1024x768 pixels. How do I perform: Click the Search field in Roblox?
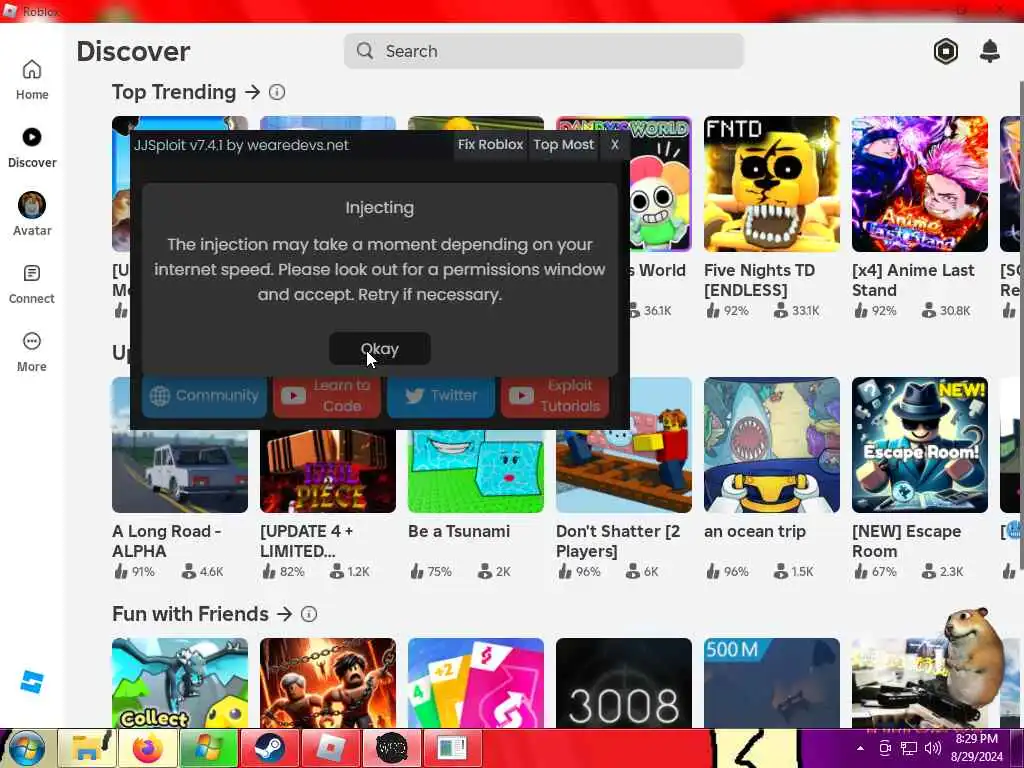543,51
